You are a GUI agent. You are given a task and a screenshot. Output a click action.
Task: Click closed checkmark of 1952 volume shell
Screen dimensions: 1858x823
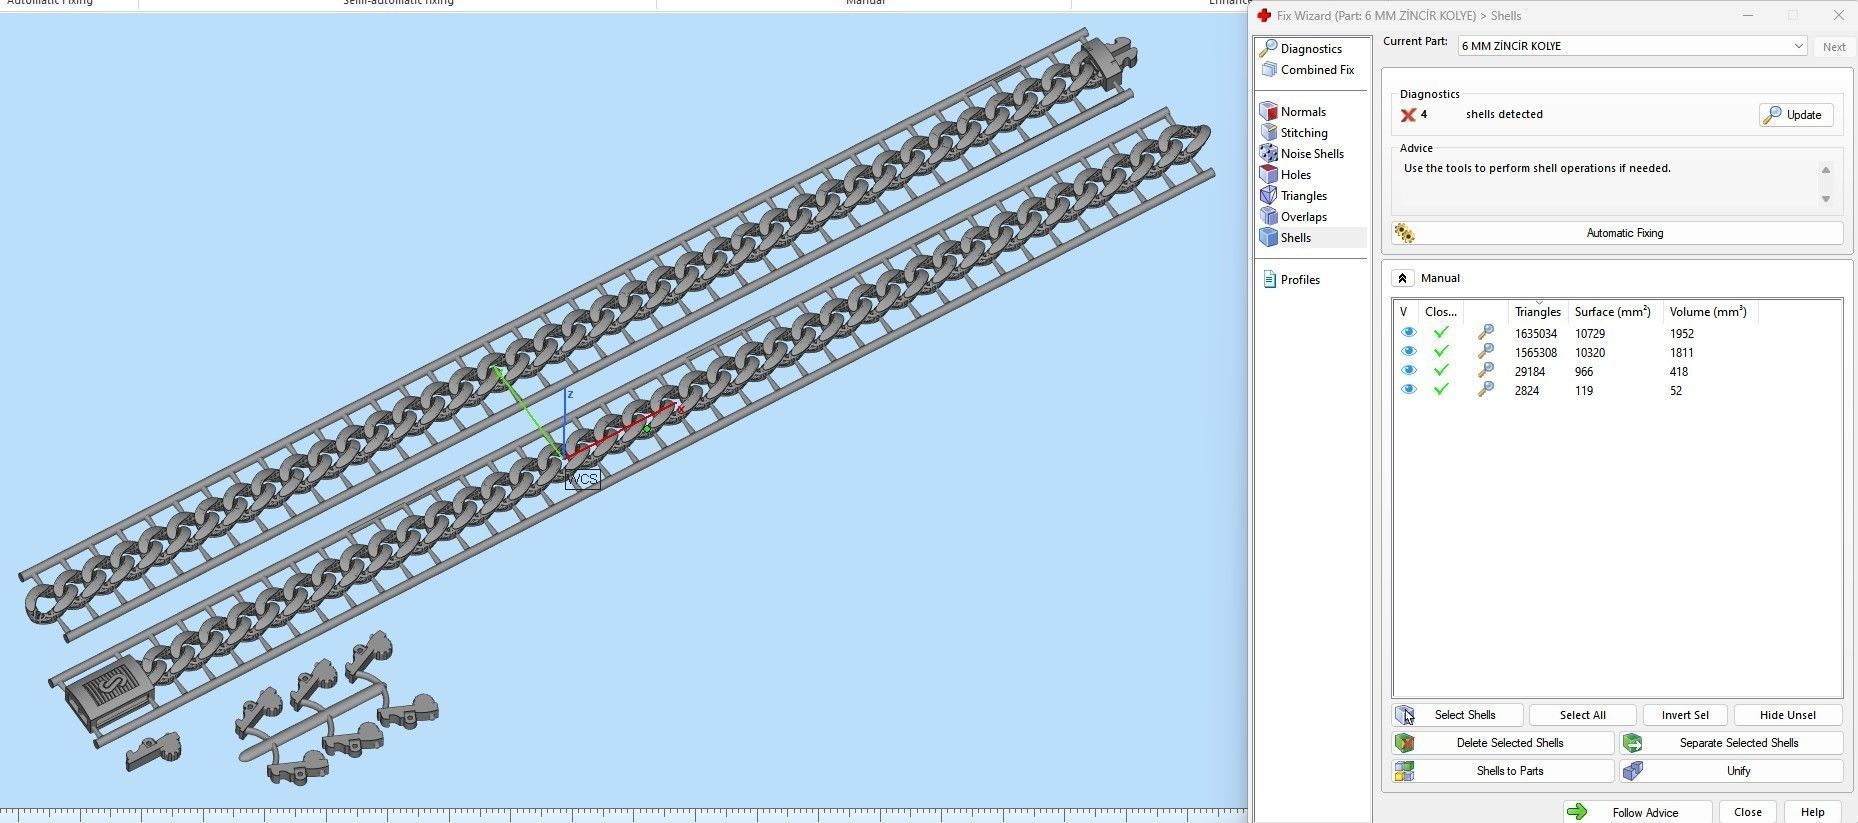click(x=1441, y=333)
